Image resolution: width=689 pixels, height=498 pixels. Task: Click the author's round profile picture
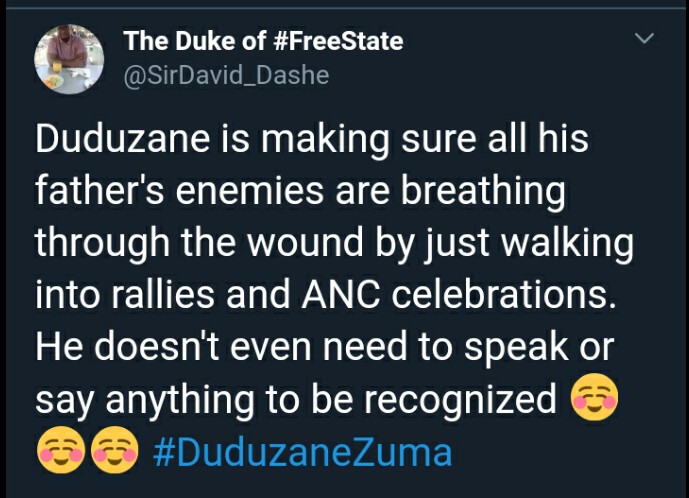pyautogui.click(x=69, y=59)
